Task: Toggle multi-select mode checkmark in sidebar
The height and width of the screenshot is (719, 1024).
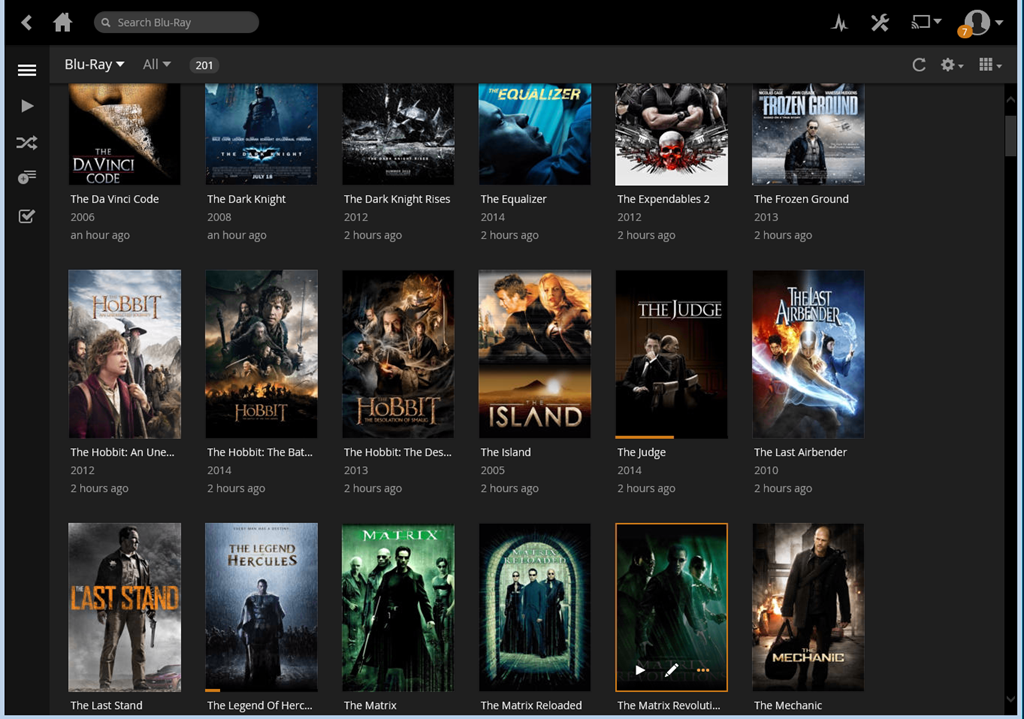Action: [27, 216]
